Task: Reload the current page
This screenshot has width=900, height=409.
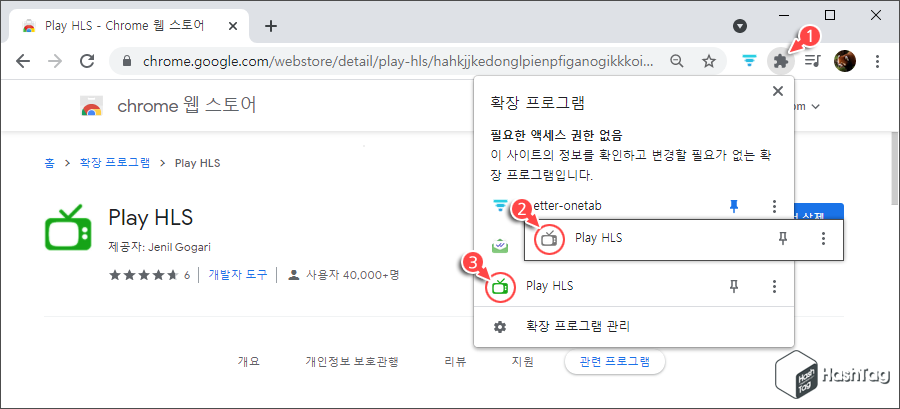Action: (87, 61)
